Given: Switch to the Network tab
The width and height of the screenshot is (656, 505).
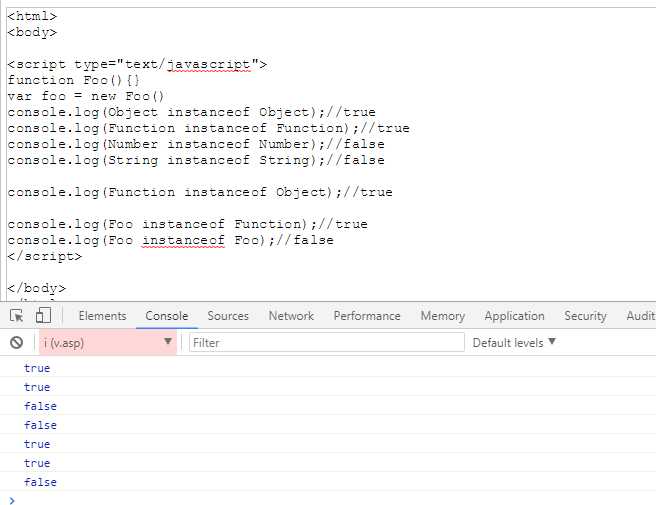Looking at the screenshot, I should [291, 316].
